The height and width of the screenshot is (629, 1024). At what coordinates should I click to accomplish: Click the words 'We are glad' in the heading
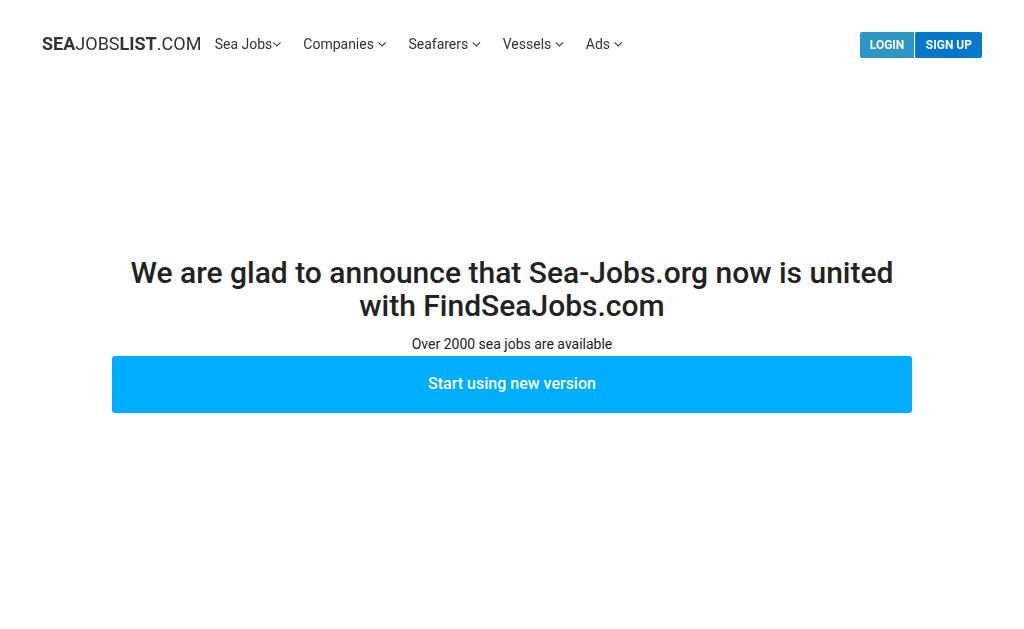(208, 273)
